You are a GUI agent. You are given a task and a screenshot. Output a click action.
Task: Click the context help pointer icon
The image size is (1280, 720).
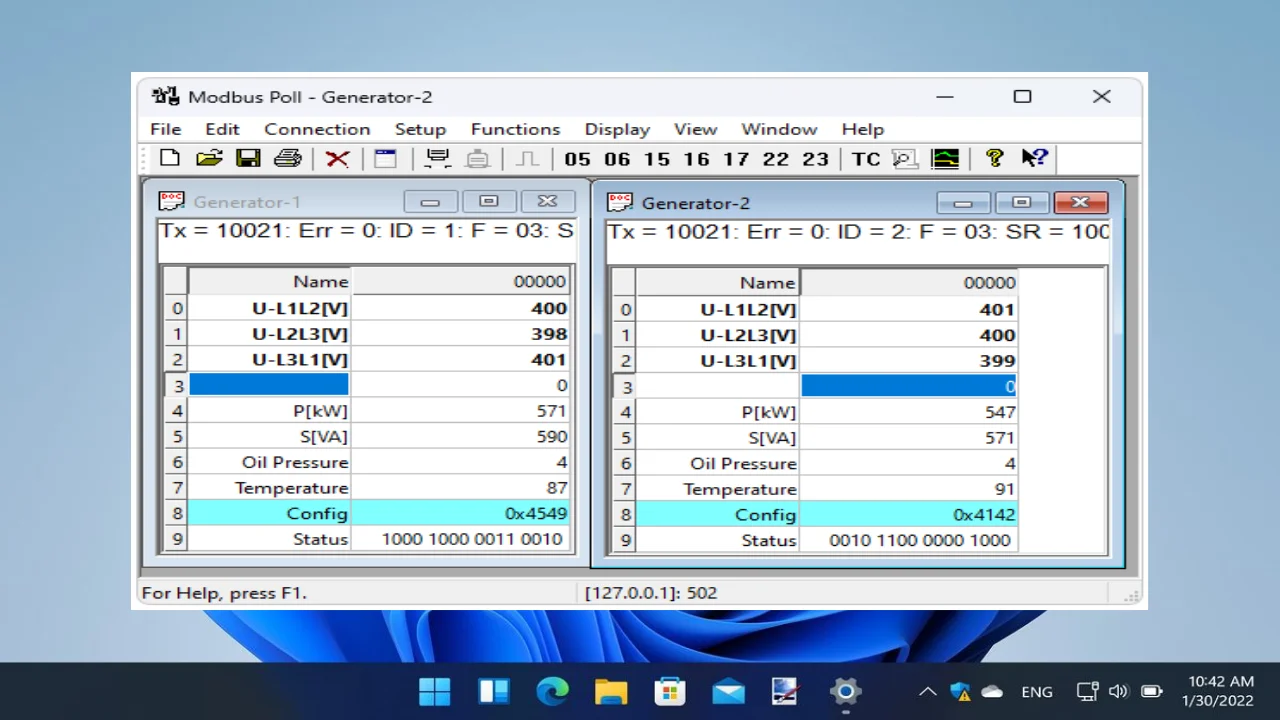click(1034, 158)
